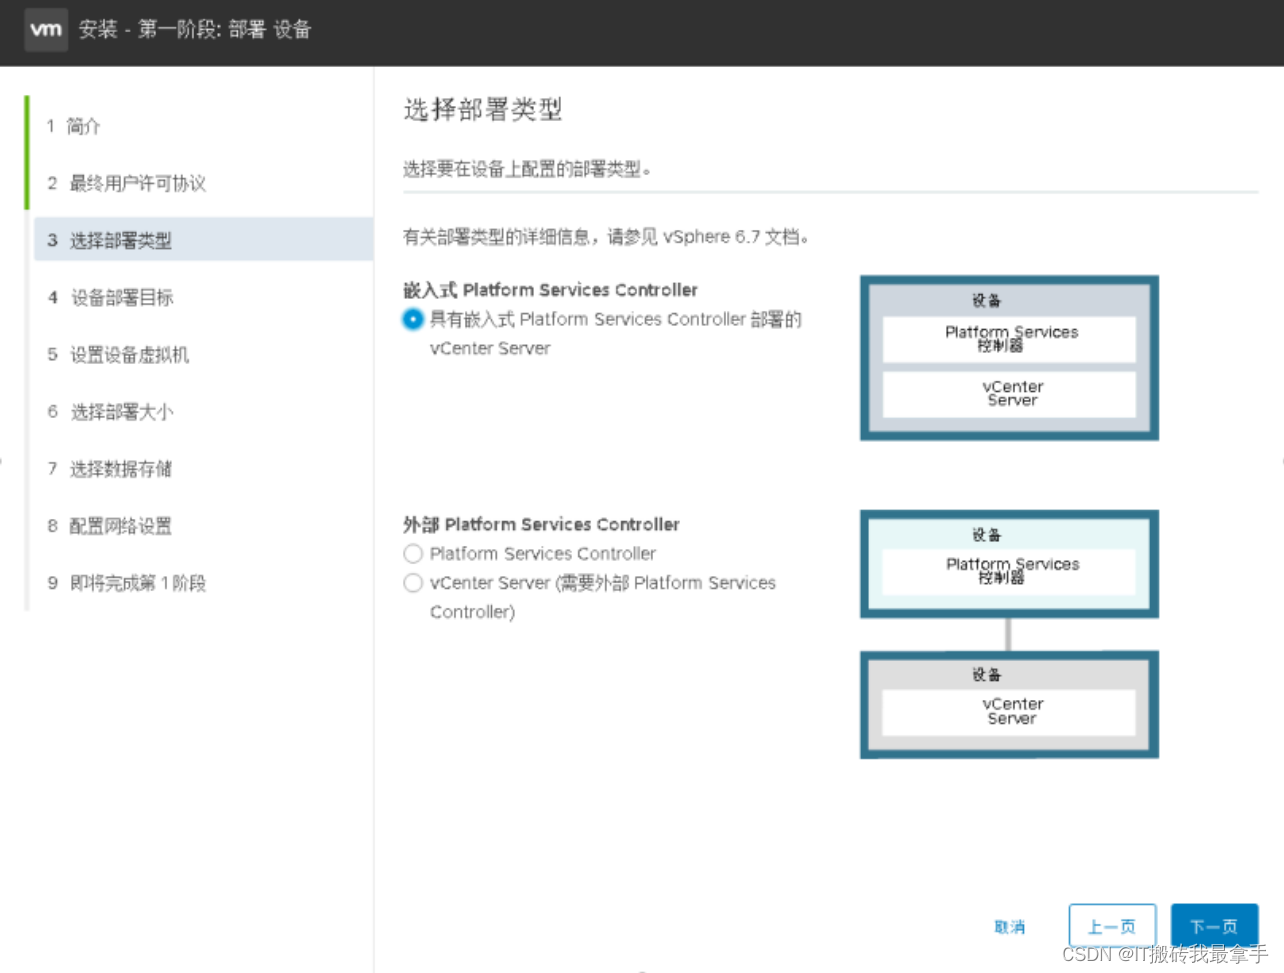Screen dimensions: 1284x973
Task: Choose external Platform Services Controller radio option
Action: click(413, 553)
